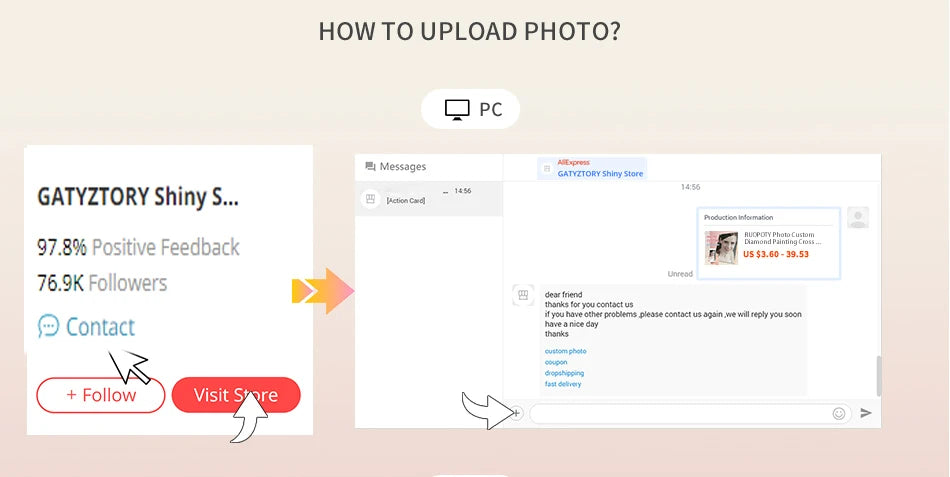Click the plus attachment icon by message box

pos(516,413)
